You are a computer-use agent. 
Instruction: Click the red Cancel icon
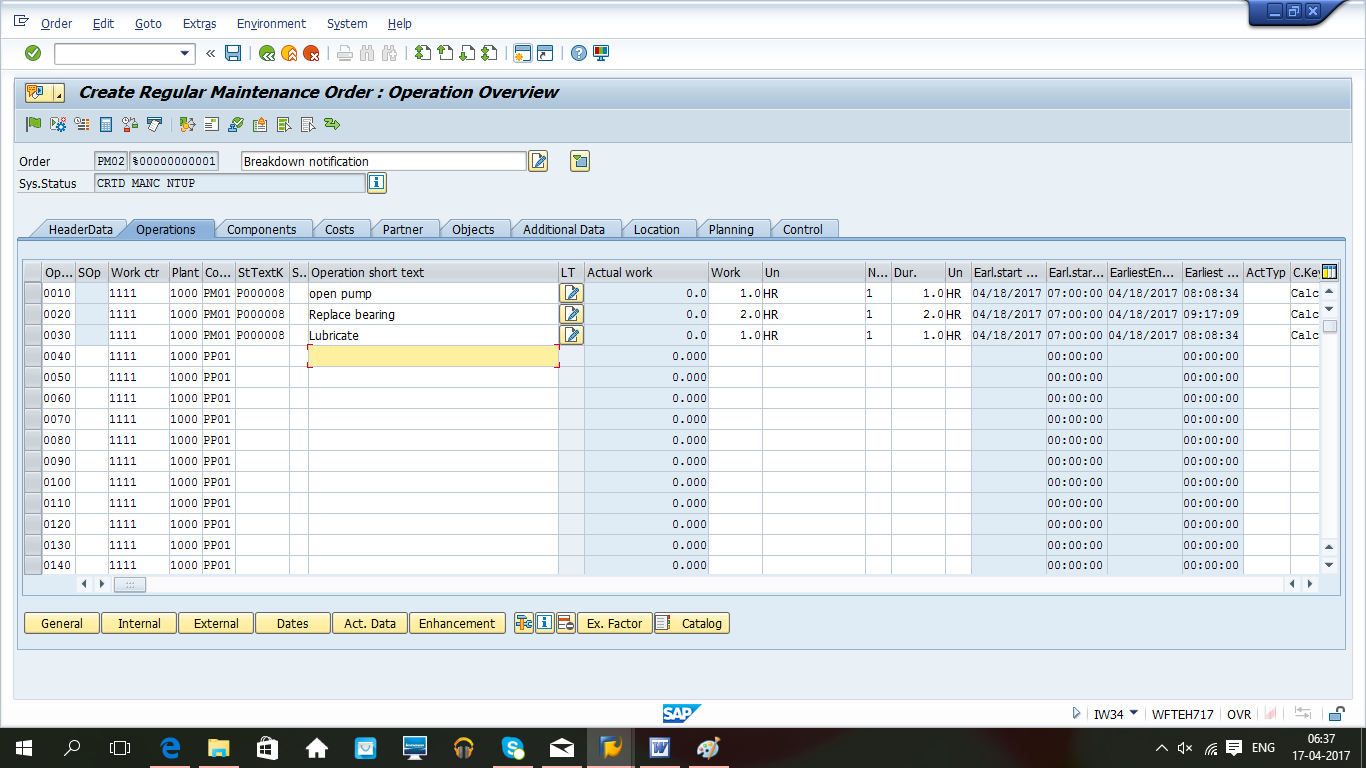click(x=312, y=53)
